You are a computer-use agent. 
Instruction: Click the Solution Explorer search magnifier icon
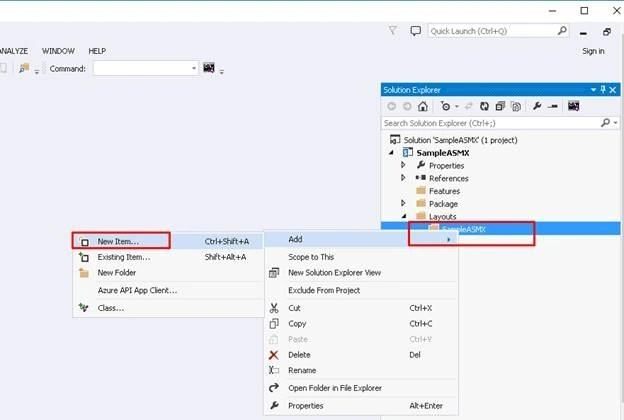[x=605, y=123]
